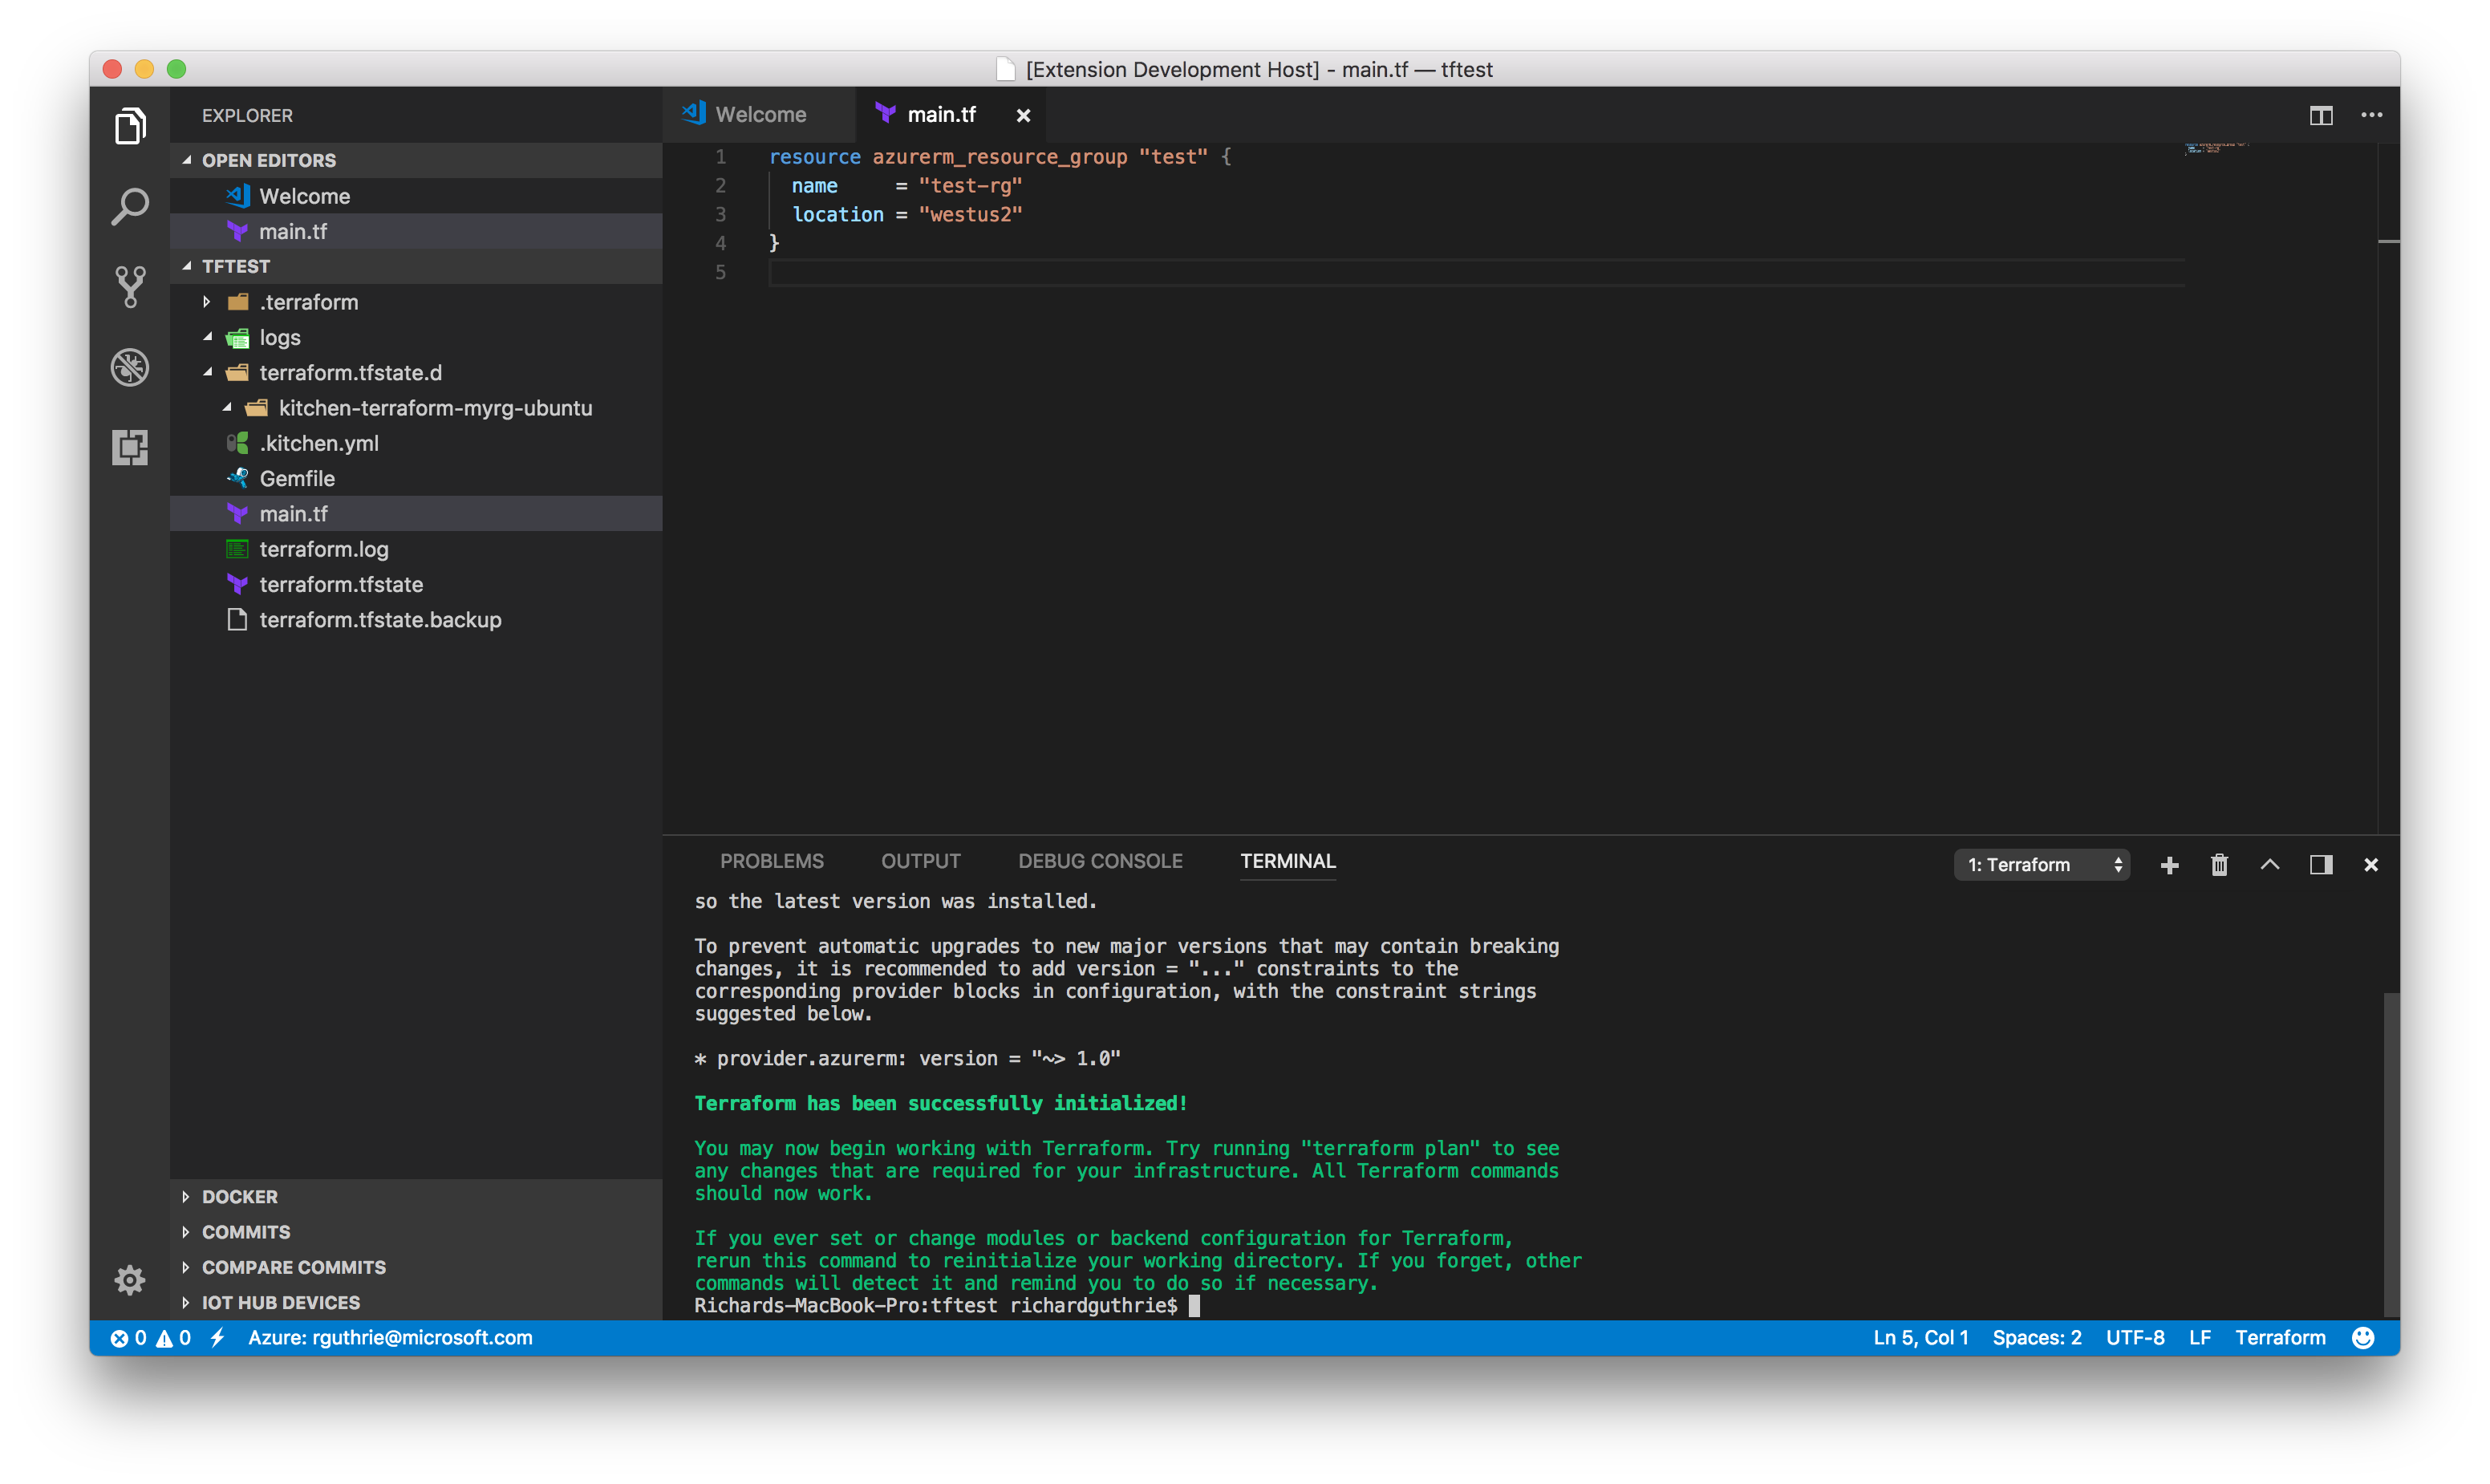Expand the COMMITS section
Image resolution: width=2490 pixels, height=1484 pixels.
186,1232
